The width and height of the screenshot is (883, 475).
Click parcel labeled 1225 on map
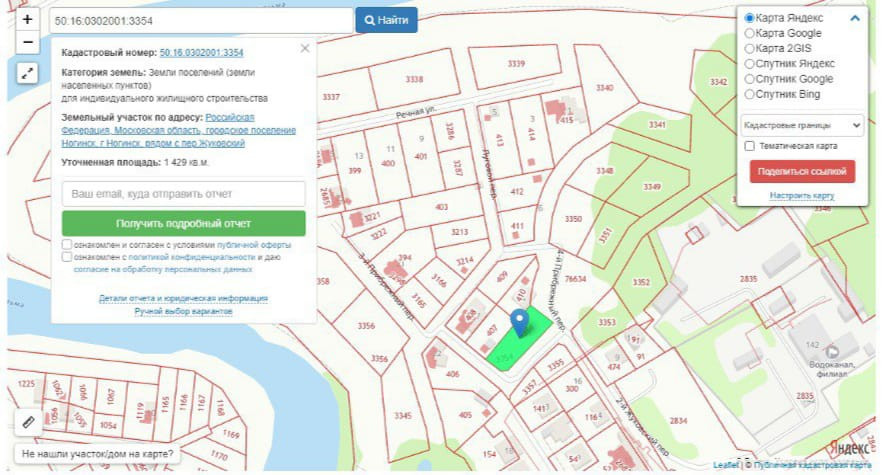[26, 384]
